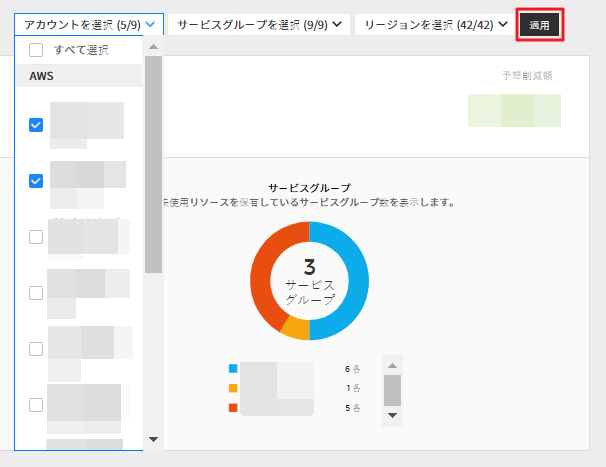Check the すべて選択 checkbox
Screen dimensions: 606x467
pyautogui.click(x=36, y=50)
